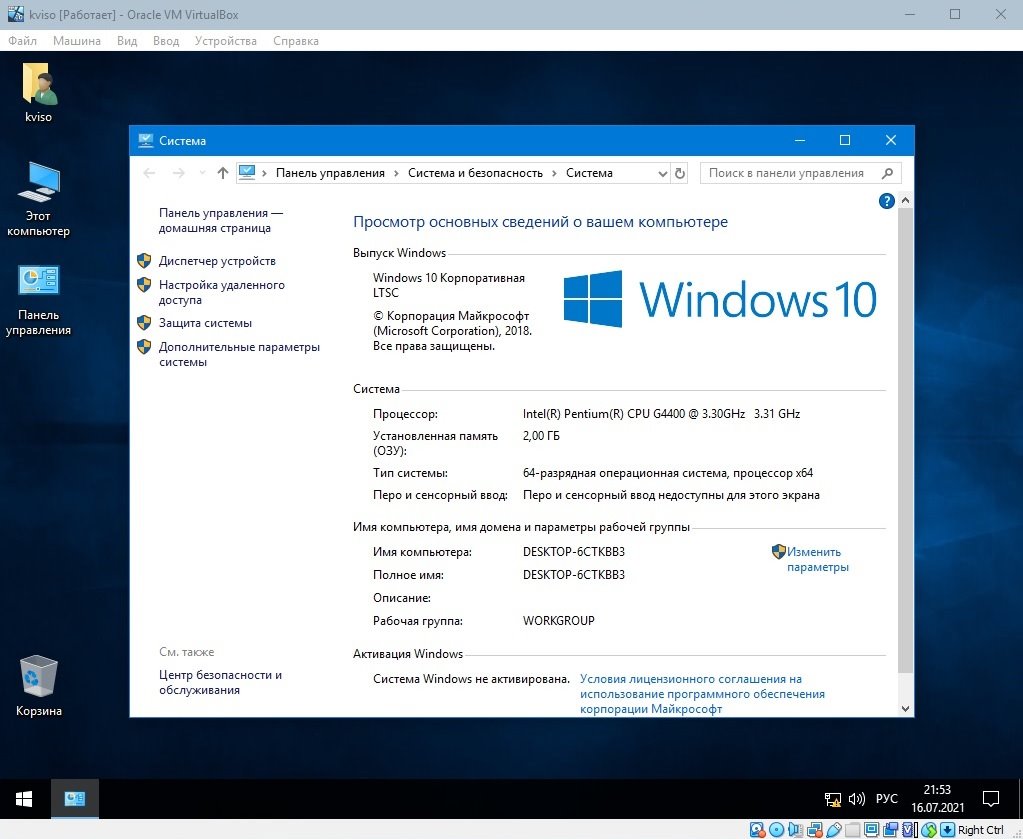Select the Этот компьютер desktop icon

(x=38, y=198)
